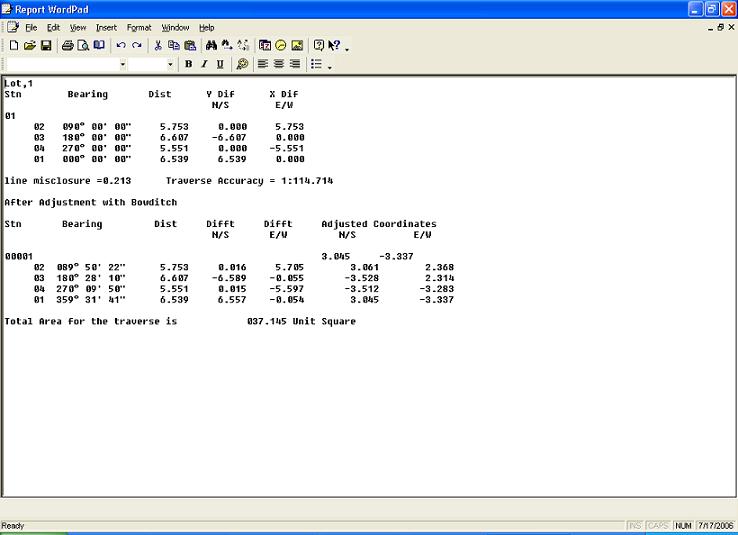Cut selection with scissors icon
738x535 pixels.
point(159,46)
